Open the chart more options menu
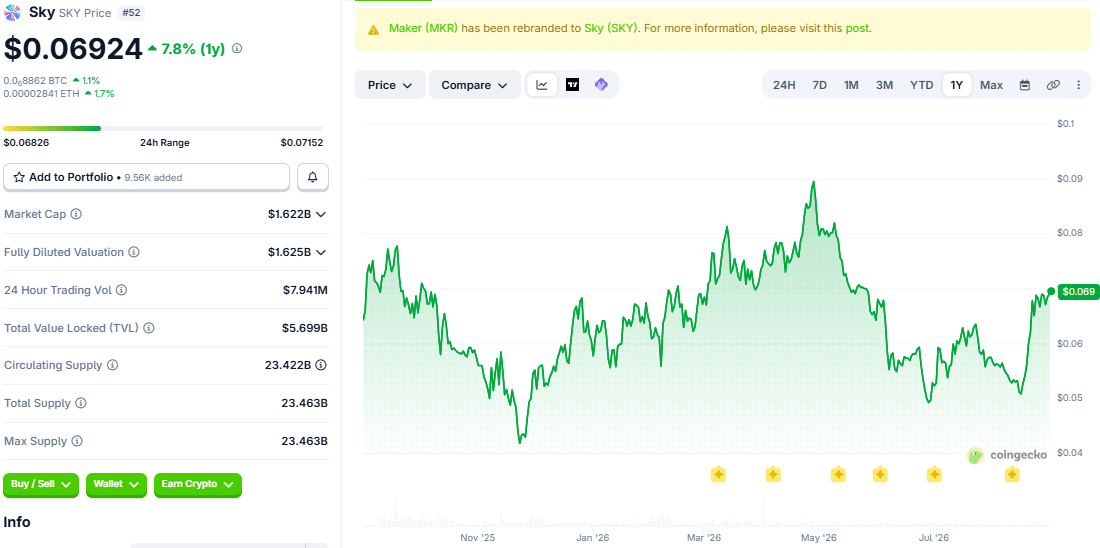The width and height of the screenshot is (1100, 548). tap(1078, 85)
